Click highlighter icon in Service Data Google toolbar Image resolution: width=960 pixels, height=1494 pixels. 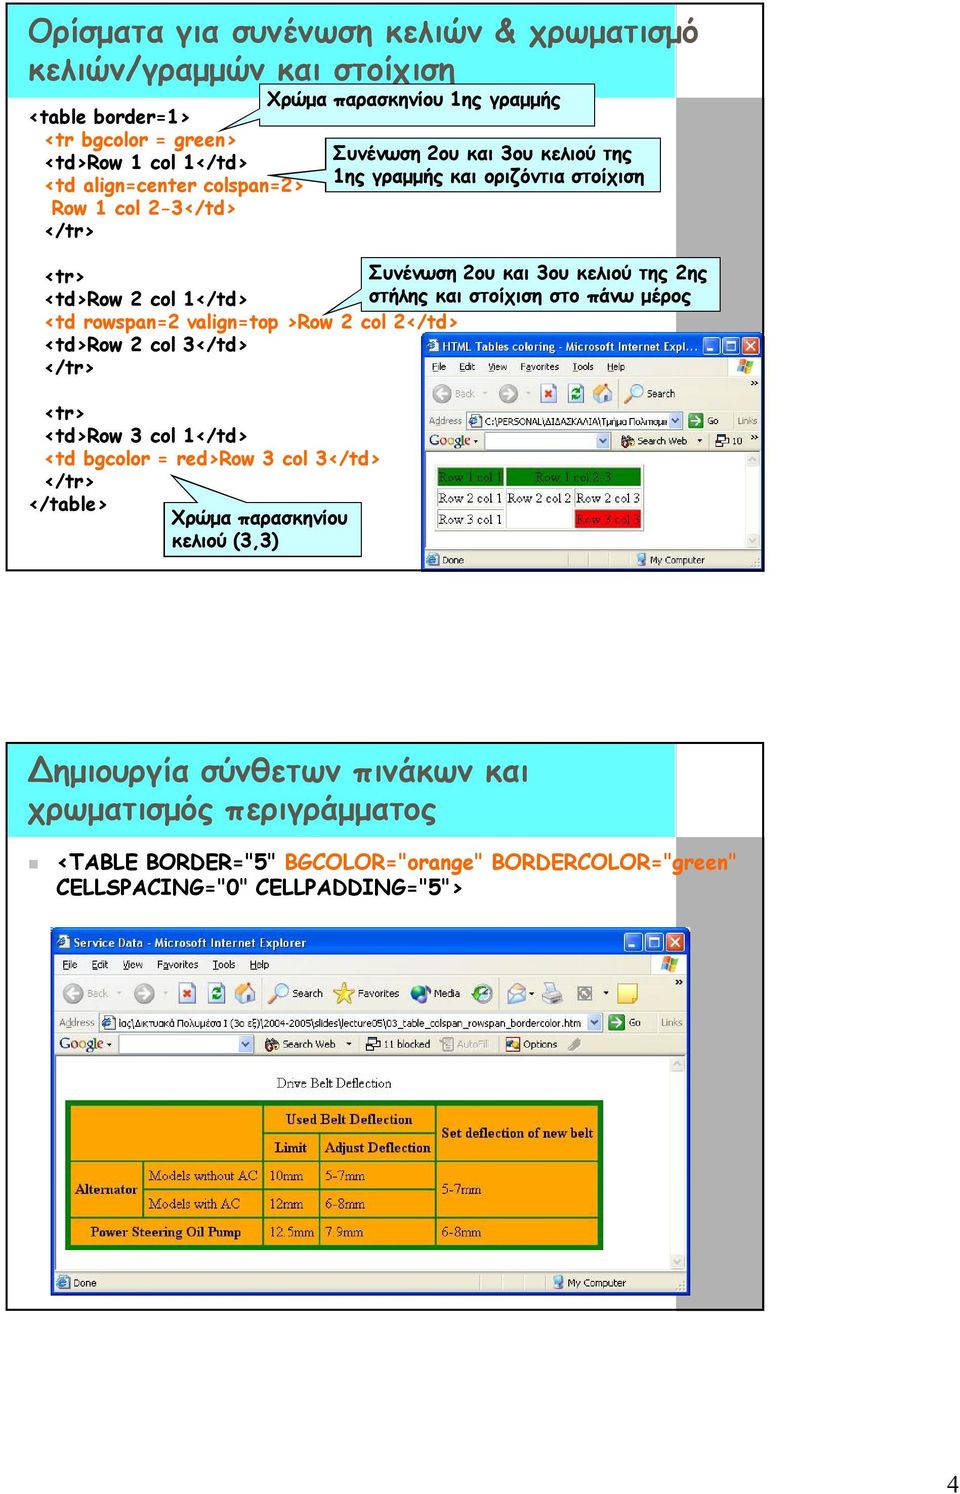tap(574, 1044)
